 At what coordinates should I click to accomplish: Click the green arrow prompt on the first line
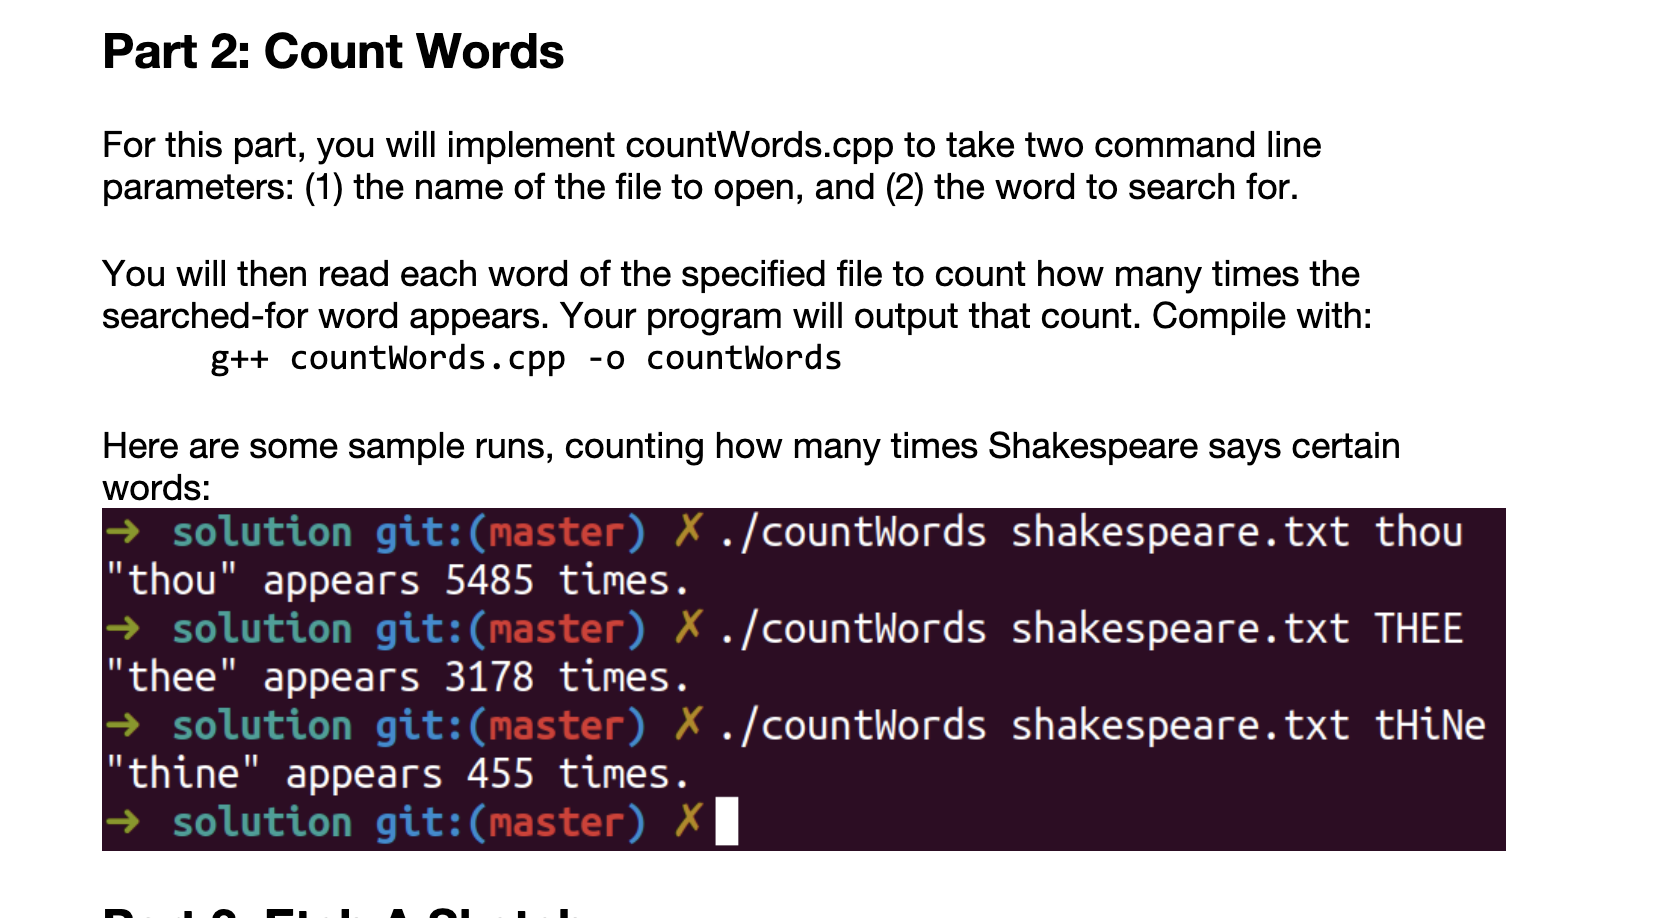(124, 532)
